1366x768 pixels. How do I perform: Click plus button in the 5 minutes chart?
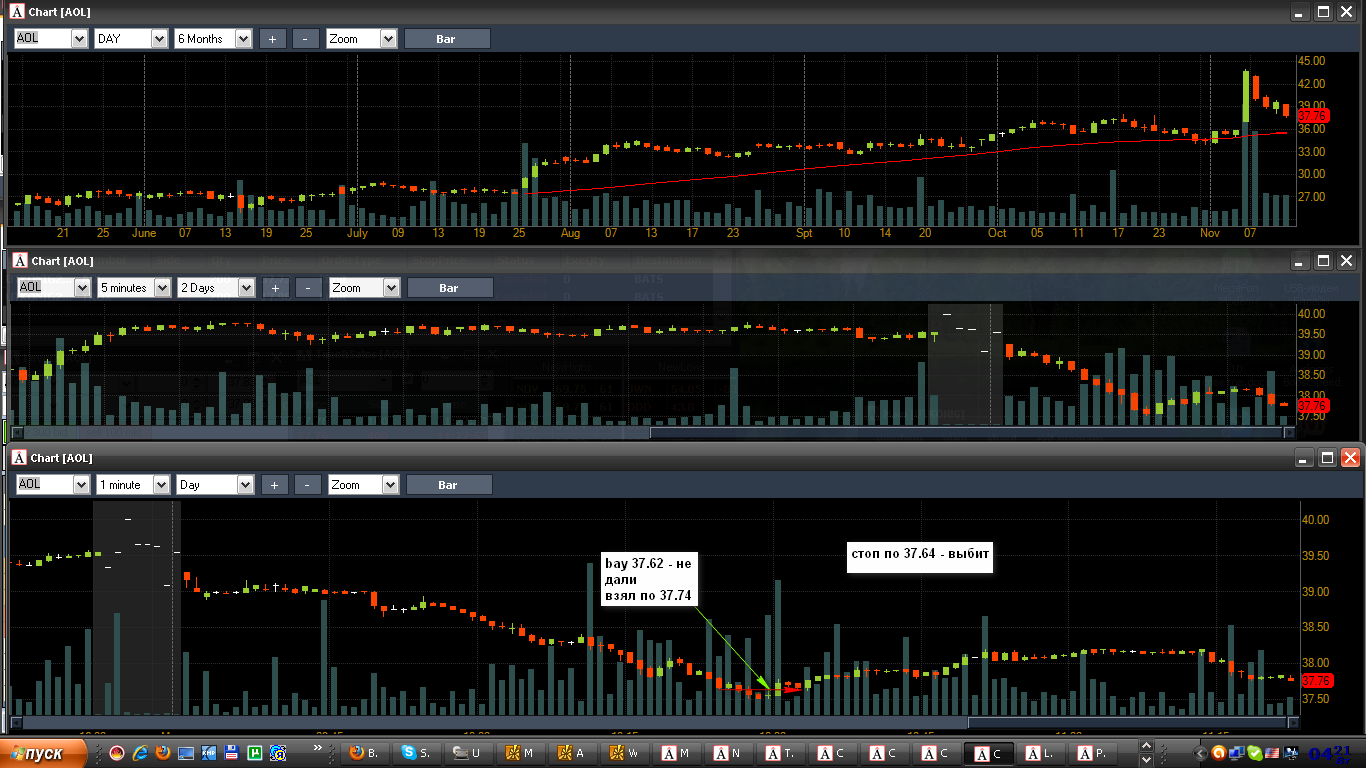point(276,287)
